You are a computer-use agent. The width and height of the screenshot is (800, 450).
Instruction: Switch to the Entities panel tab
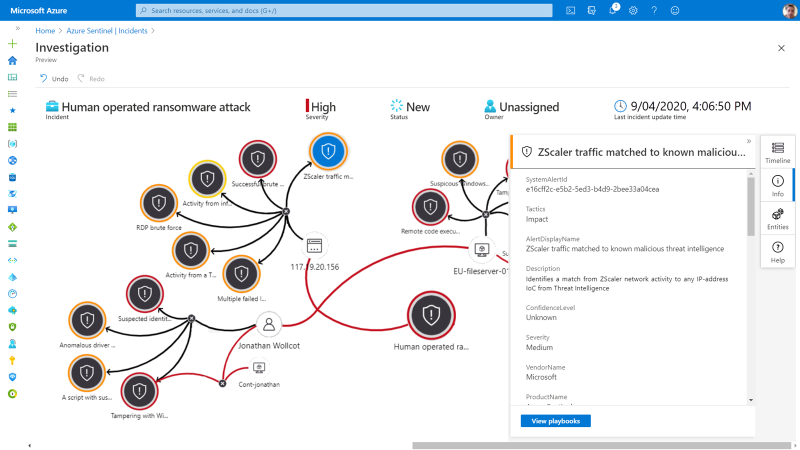tap(777, 218)
